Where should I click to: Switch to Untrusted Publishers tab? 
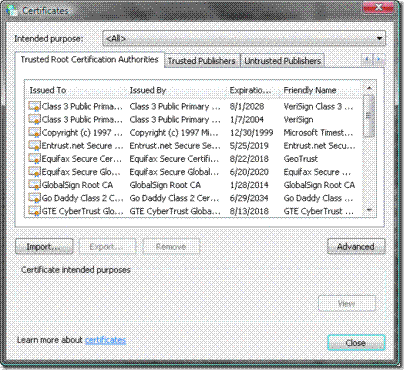coord(282,61)
